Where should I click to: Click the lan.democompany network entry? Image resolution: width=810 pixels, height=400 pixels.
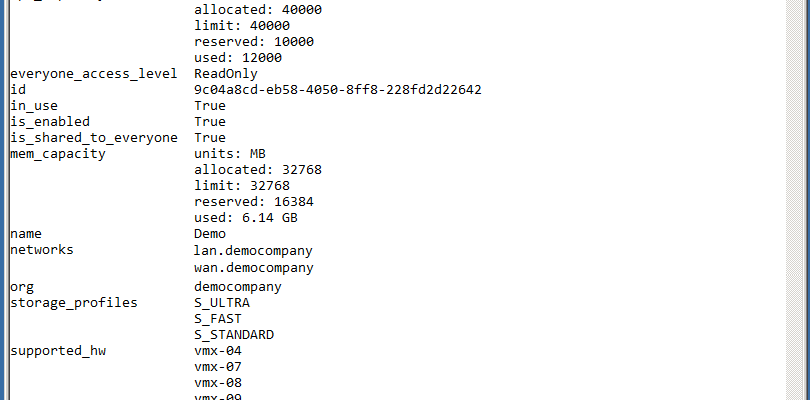pos(253,250)
